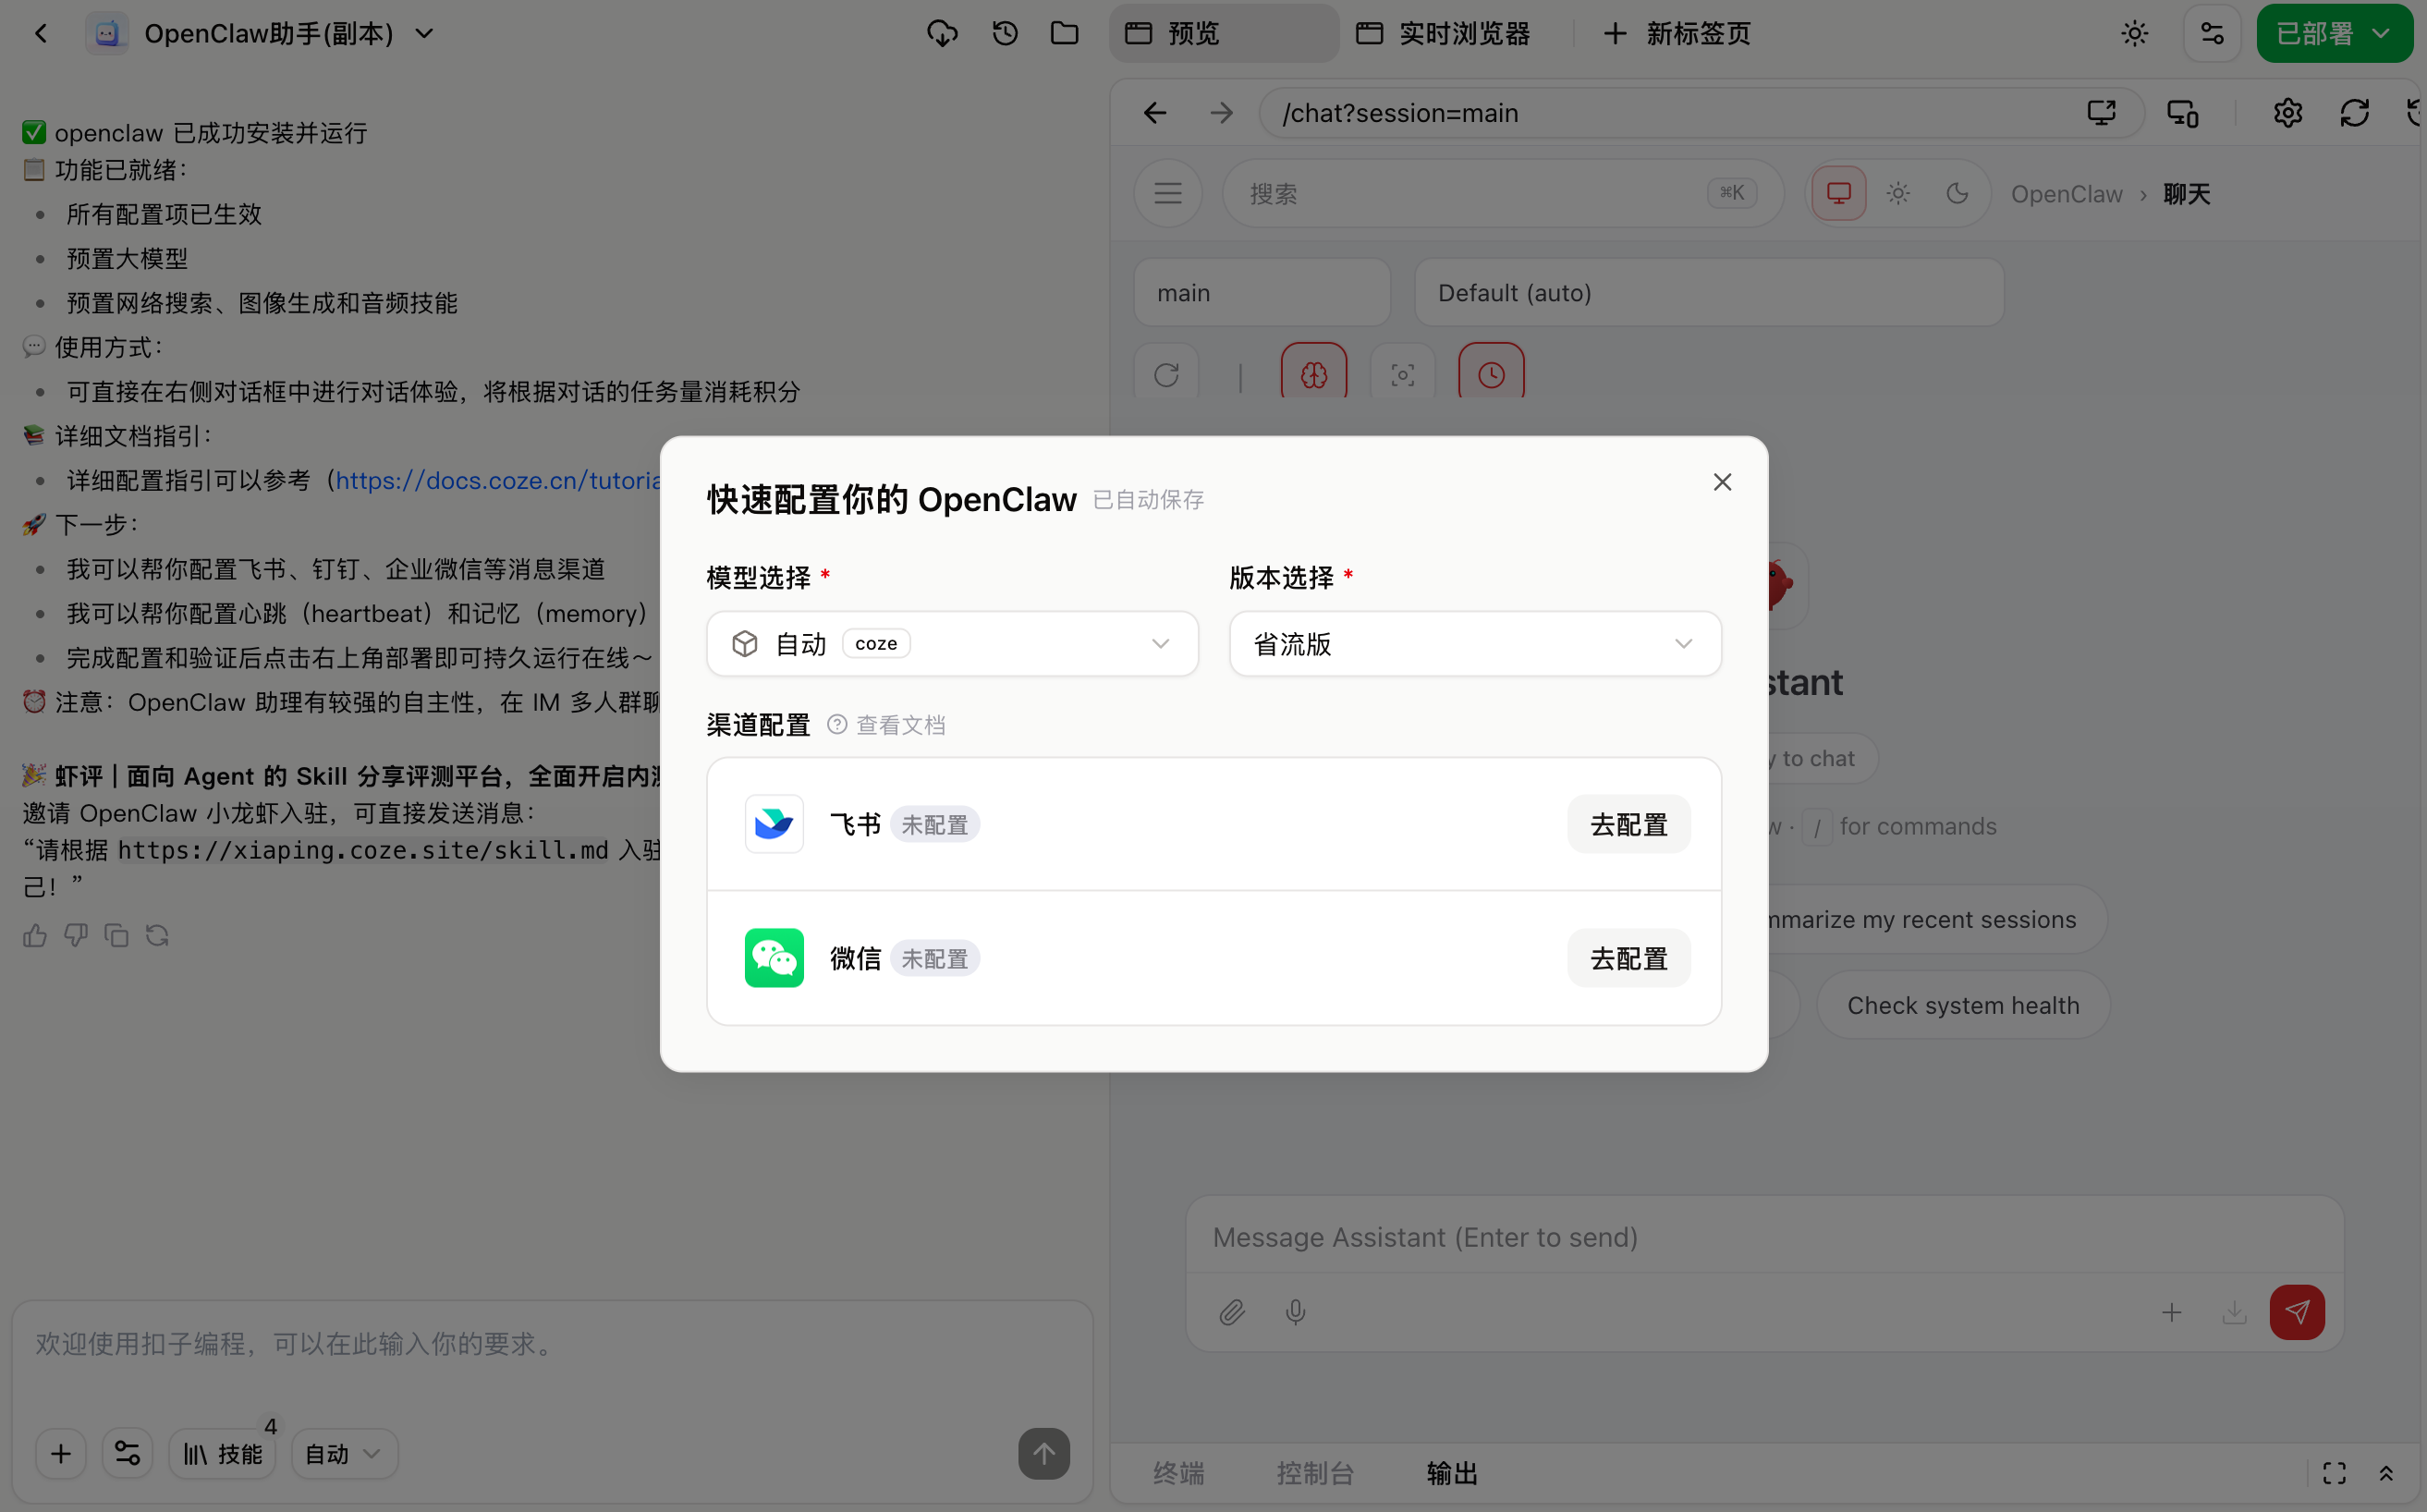
Task: Expand the green 已部署 deploy button
Action: pos(2334,34)
